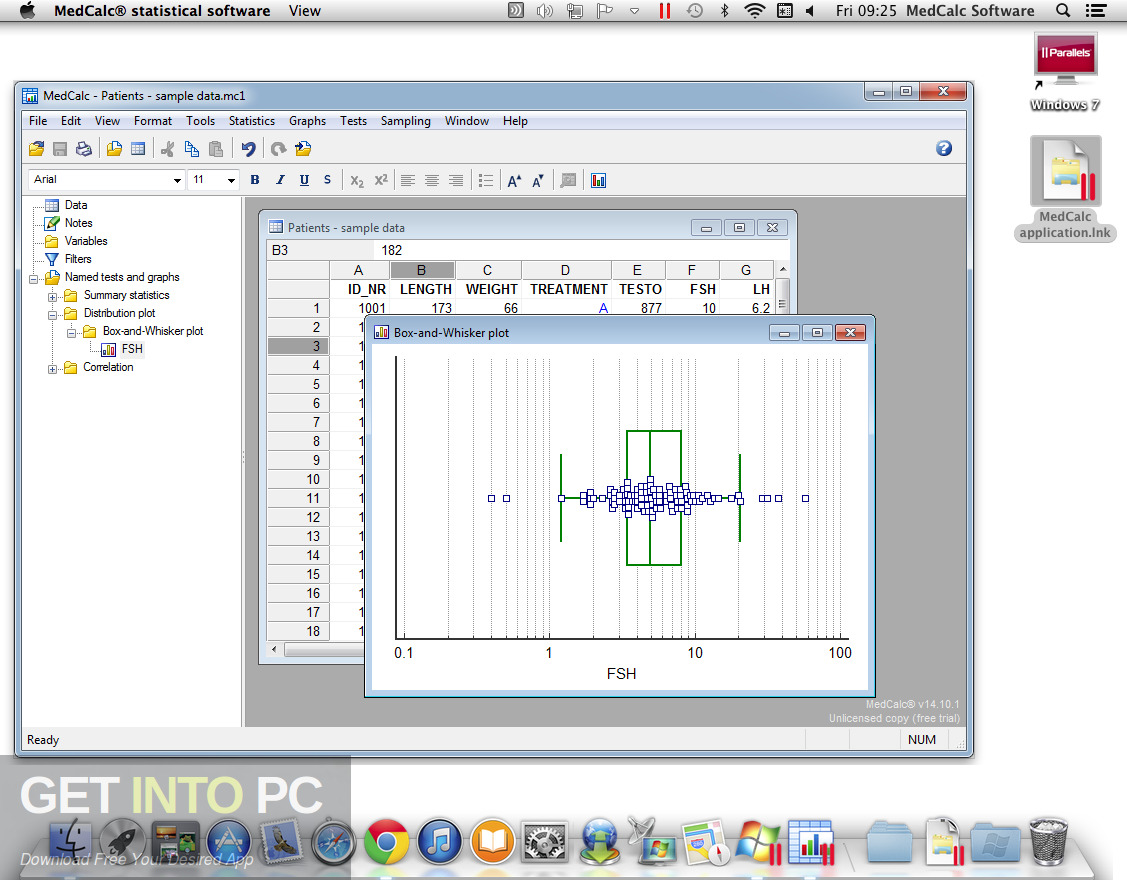Apply bulleted list formatting
The height and width of the screenshot is (880, 1127).
tap(486, 180)
